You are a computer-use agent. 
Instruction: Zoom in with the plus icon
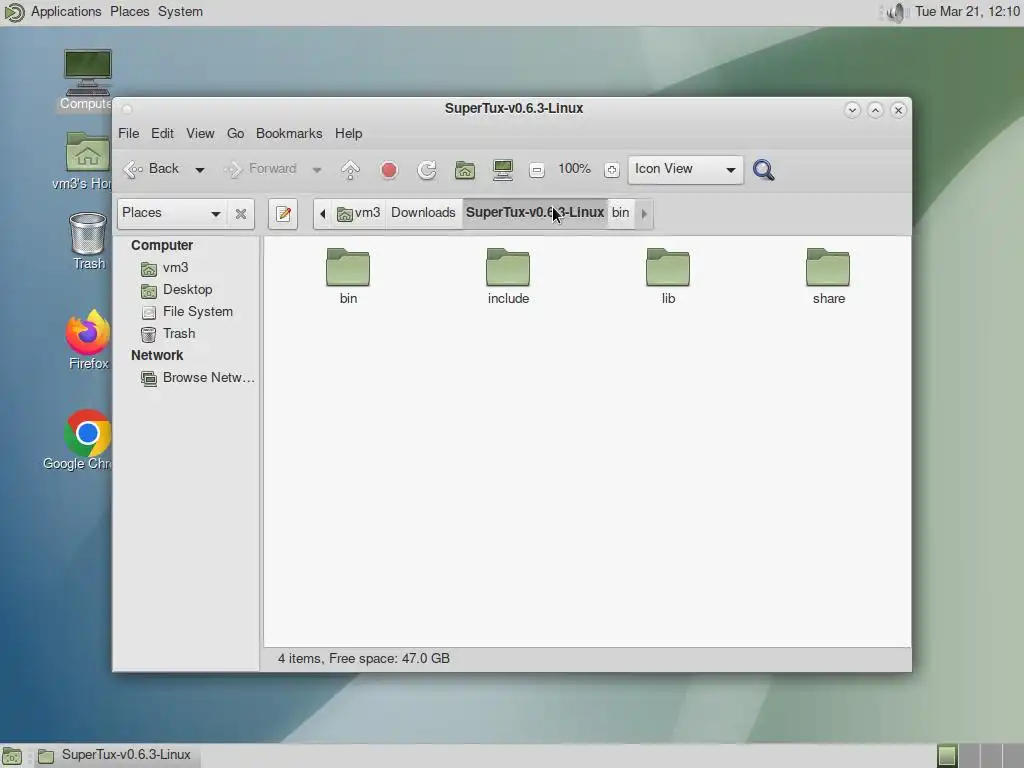611,170
